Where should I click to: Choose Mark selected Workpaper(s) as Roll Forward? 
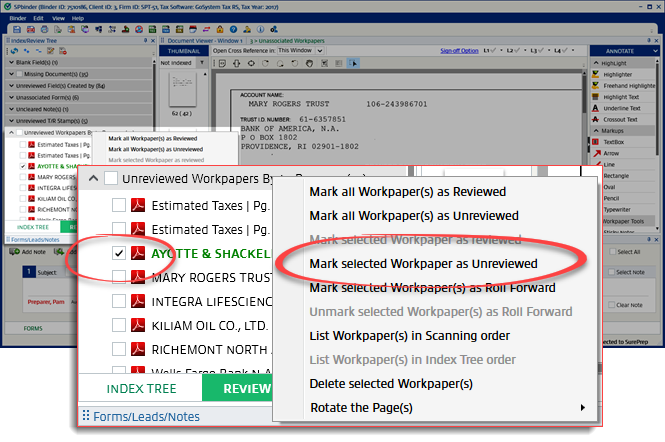[x=434, y=288]
